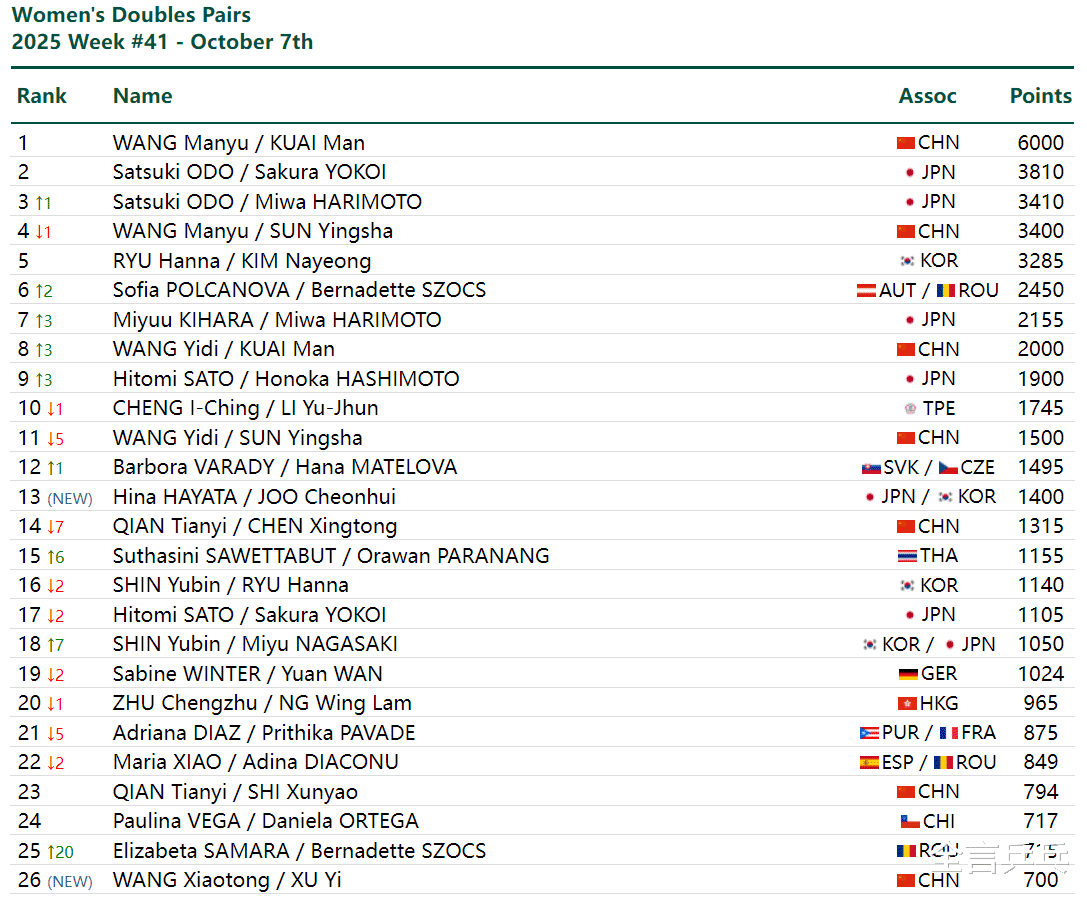The height and width of the screenshot is (898, 1087).
Task: Click the Czech flag next to CZE
Action: 948,468
